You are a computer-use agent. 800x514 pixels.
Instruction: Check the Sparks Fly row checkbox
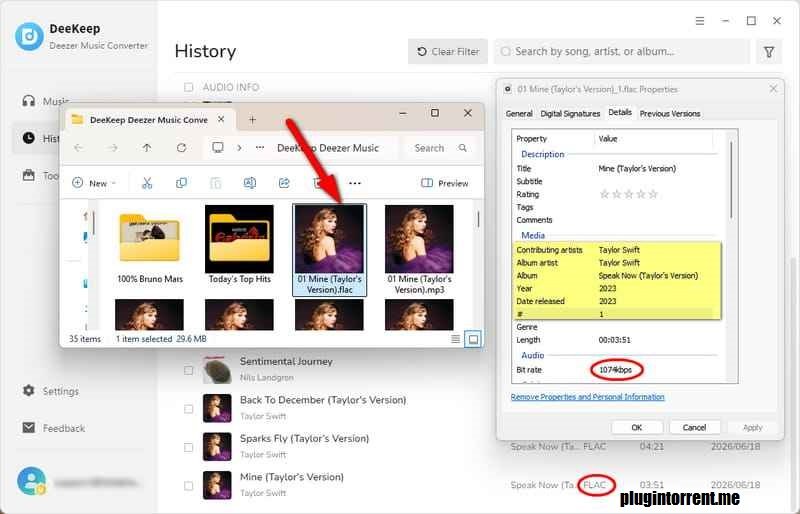point(188,447)
